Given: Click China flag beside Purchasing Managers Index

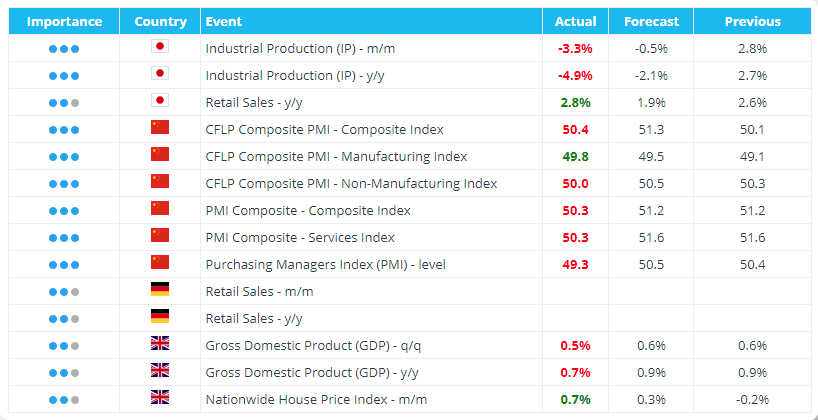Looking at the screenshot, I should pos(159,263).
